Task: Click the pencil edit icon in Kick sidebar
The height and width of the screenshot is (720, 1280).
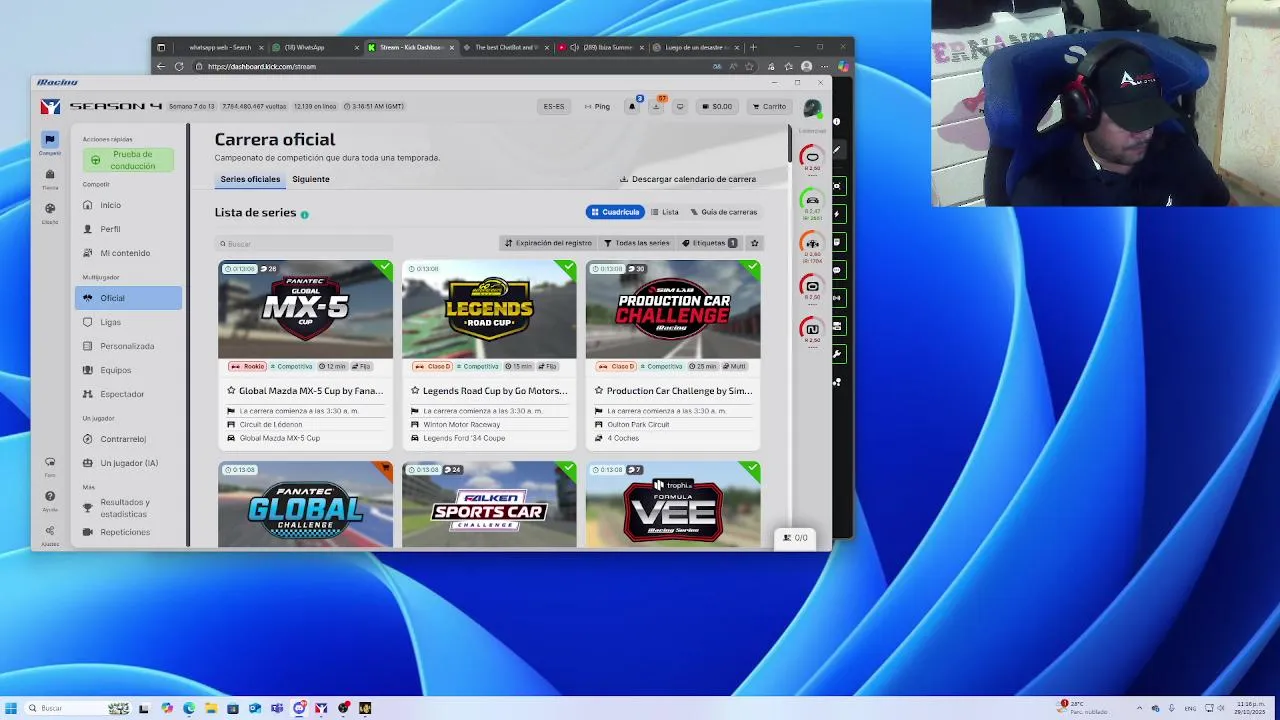Action: (838, 151)
